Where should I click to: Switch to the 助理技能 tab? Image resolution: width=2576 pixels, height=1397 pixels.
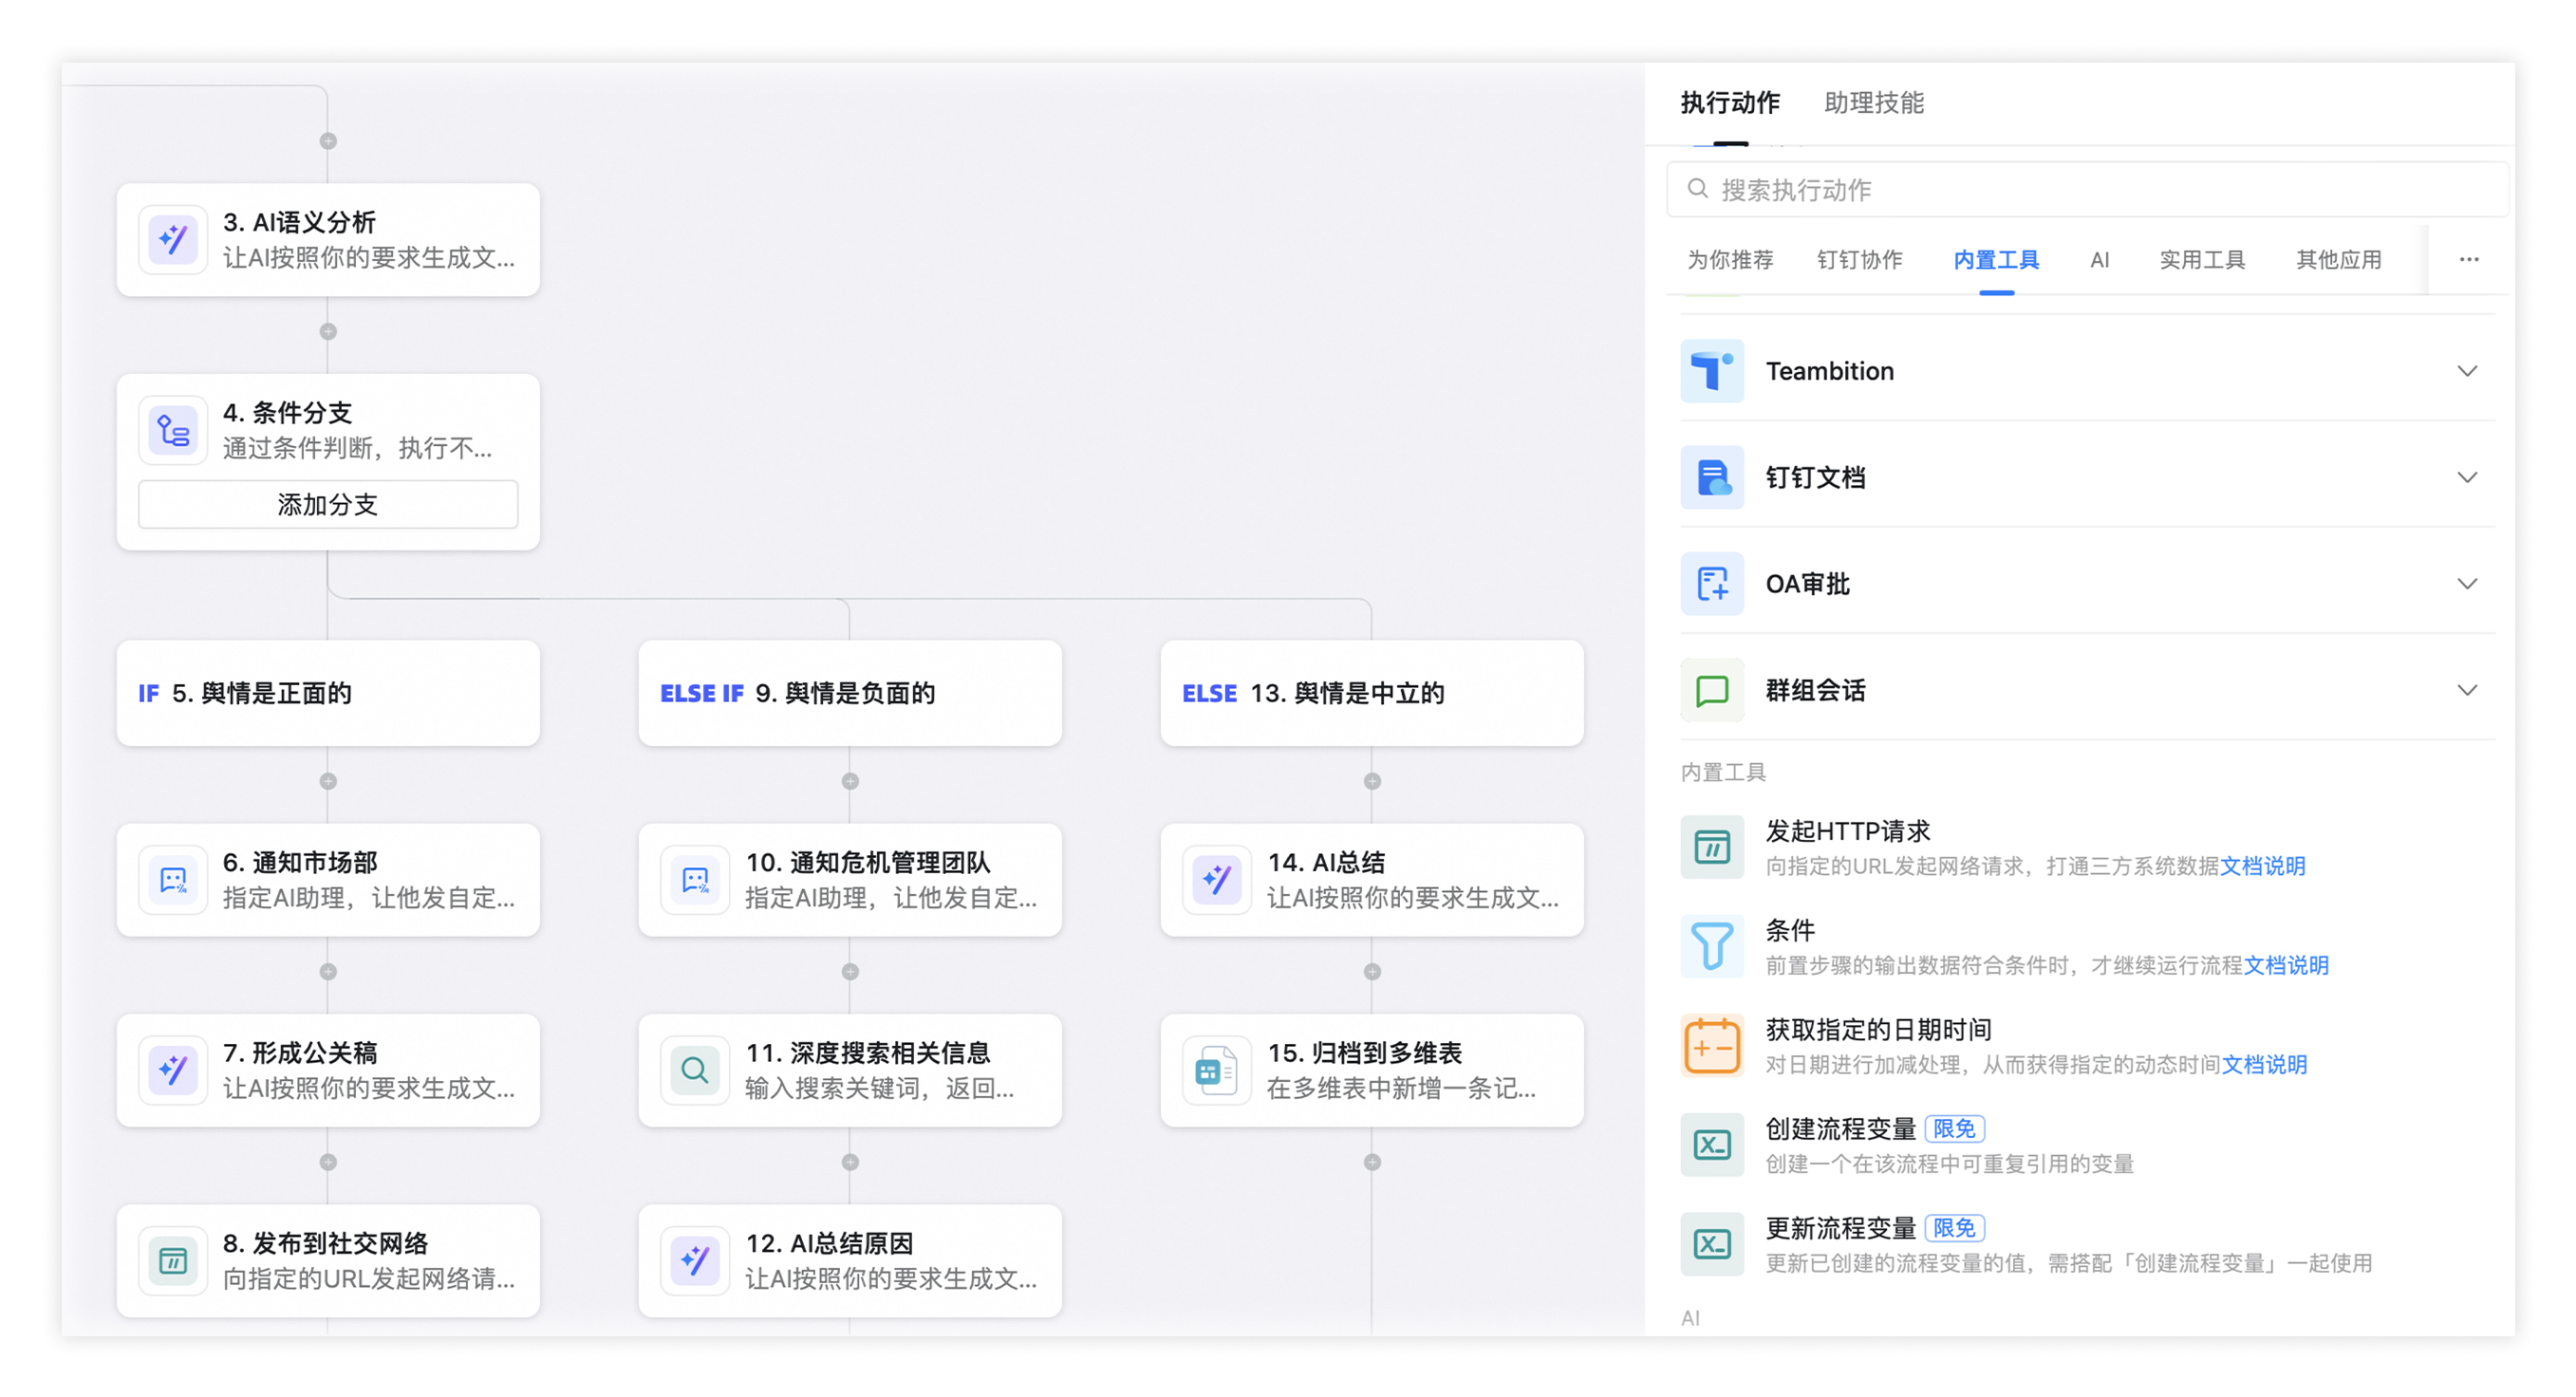click(x=1873, y=103)
